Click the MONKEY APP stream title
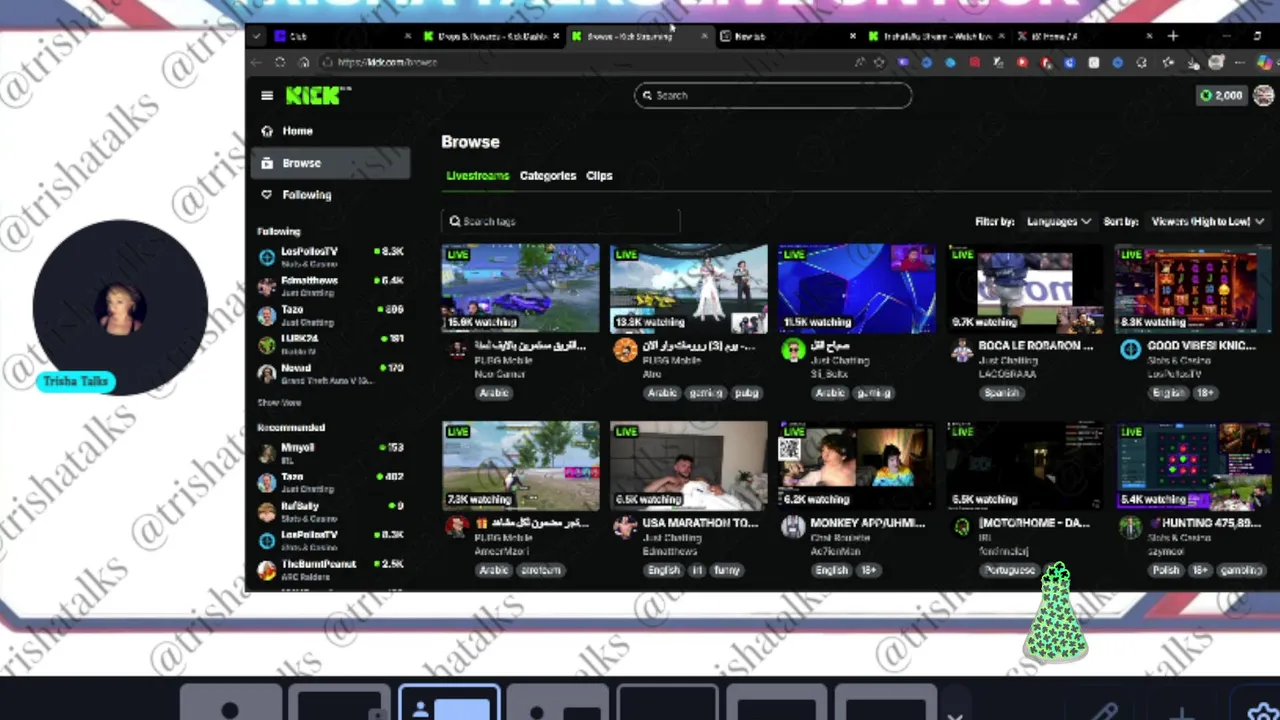This screenshot has height=720, width=1280. tap(868, 523)
